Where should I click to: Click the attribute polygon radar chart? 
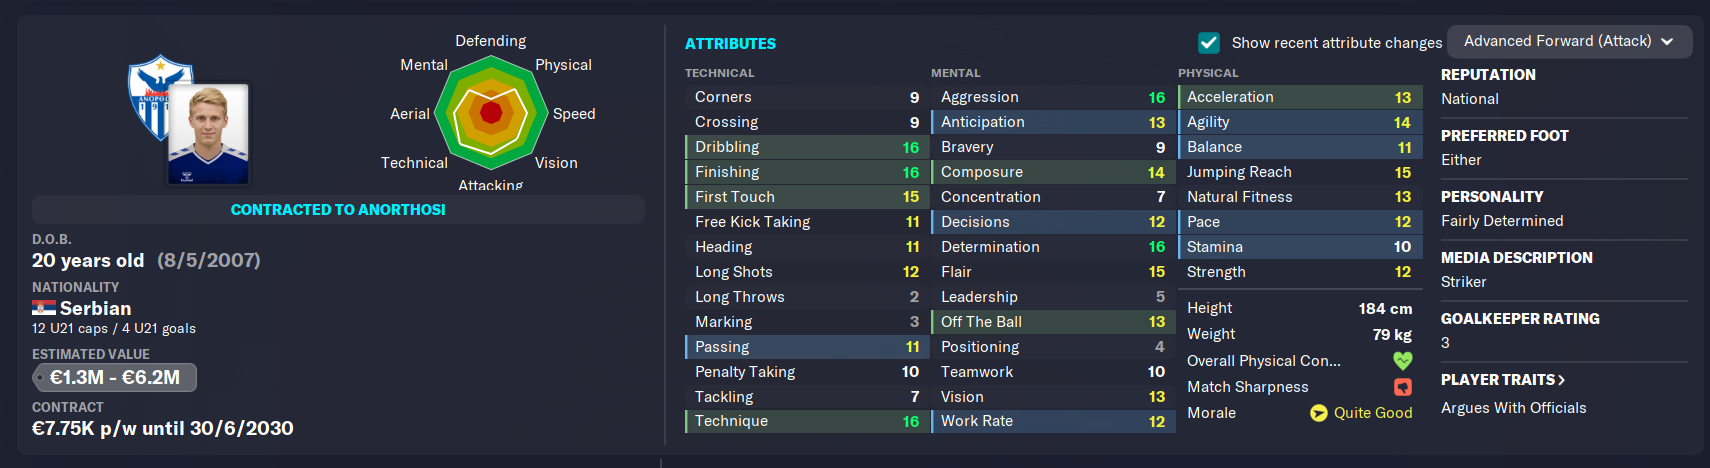tap(491, 112)
